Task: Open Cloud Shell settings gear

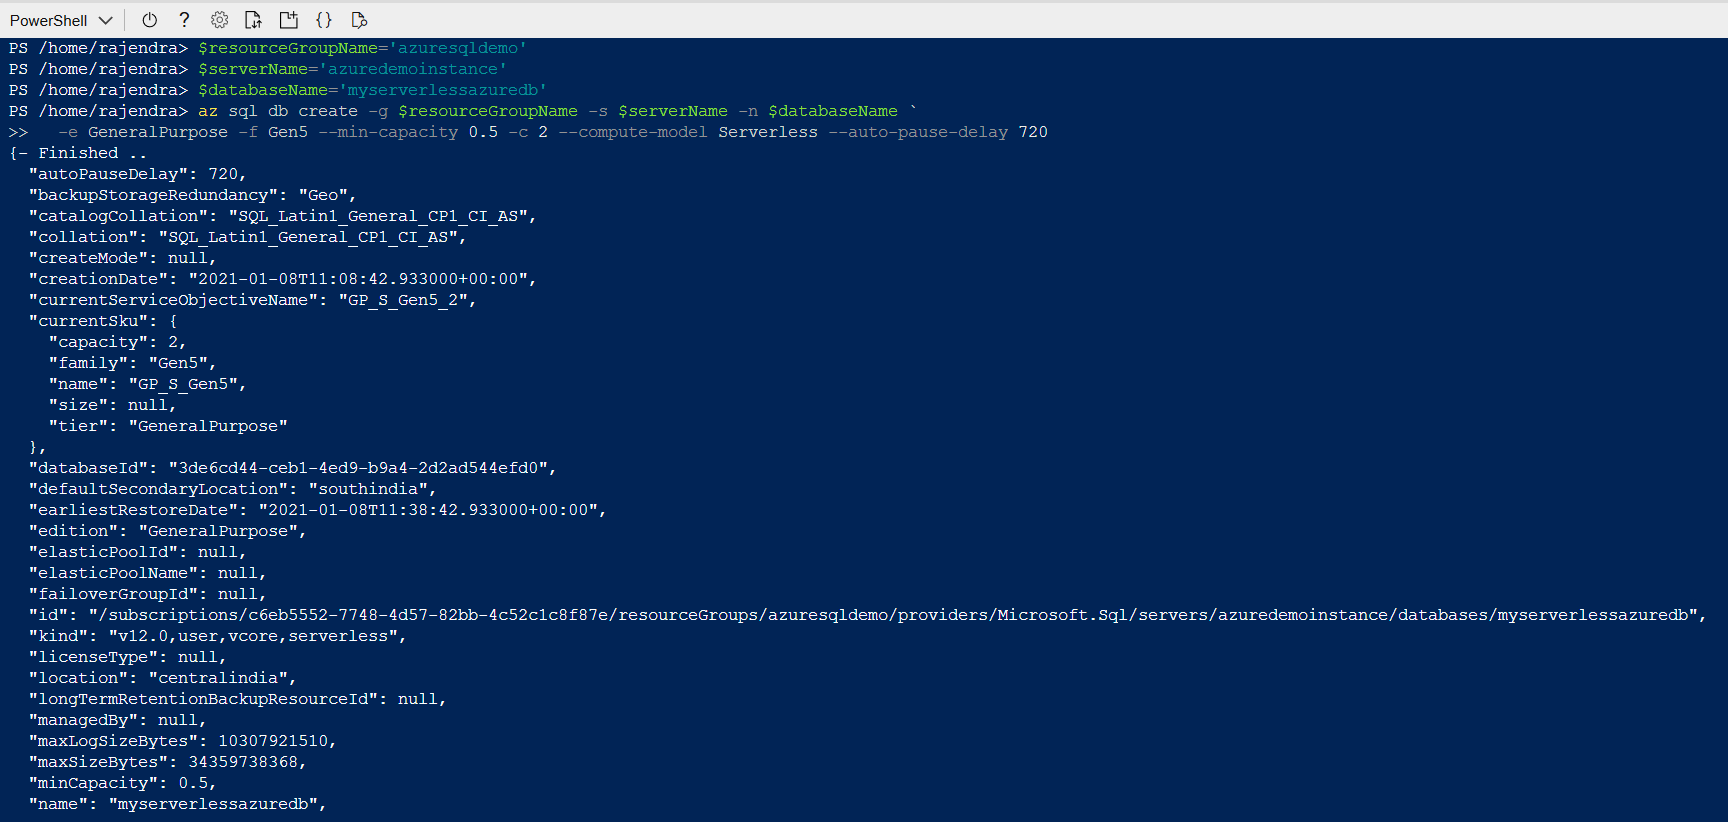Action: (x=219, y=20)
